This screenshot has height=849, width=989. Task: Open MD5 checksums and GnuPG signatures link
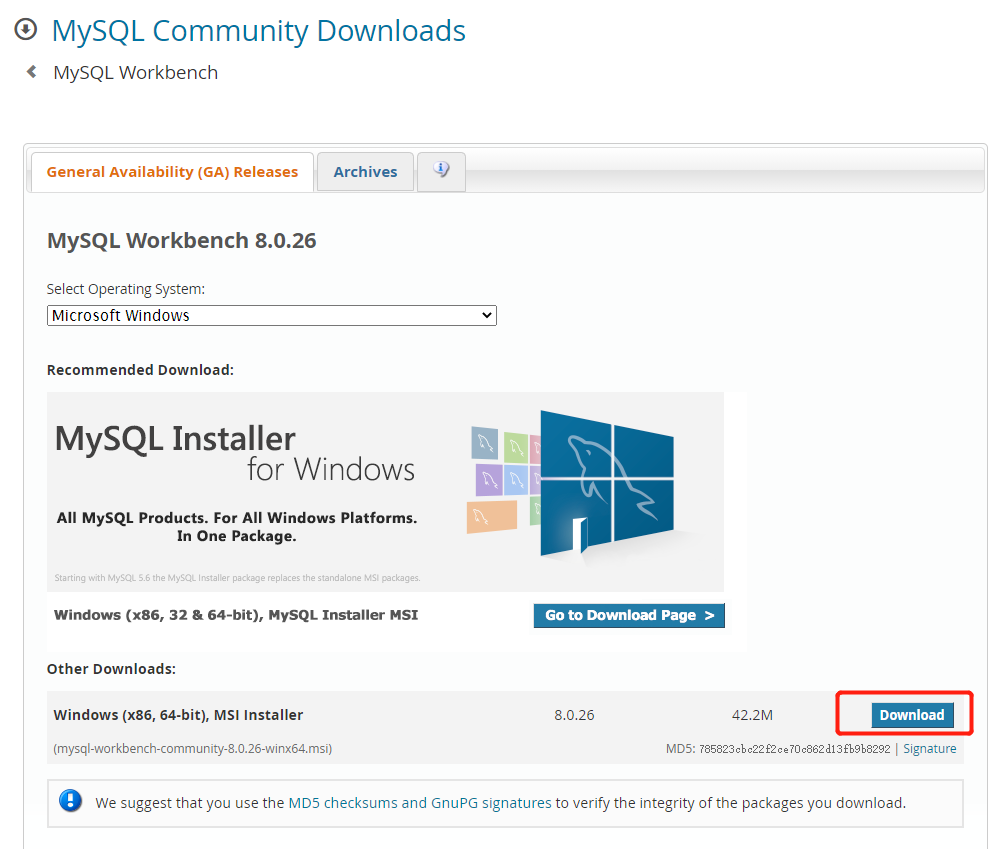tap(419, 803)
